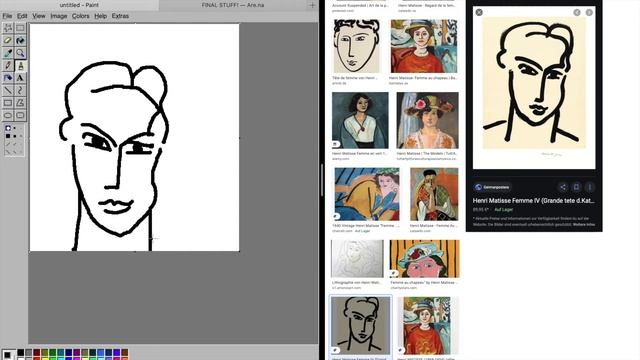640x360 pixels.
Task: Open the Colors menu in Paint
Action: tap(80, 16)
